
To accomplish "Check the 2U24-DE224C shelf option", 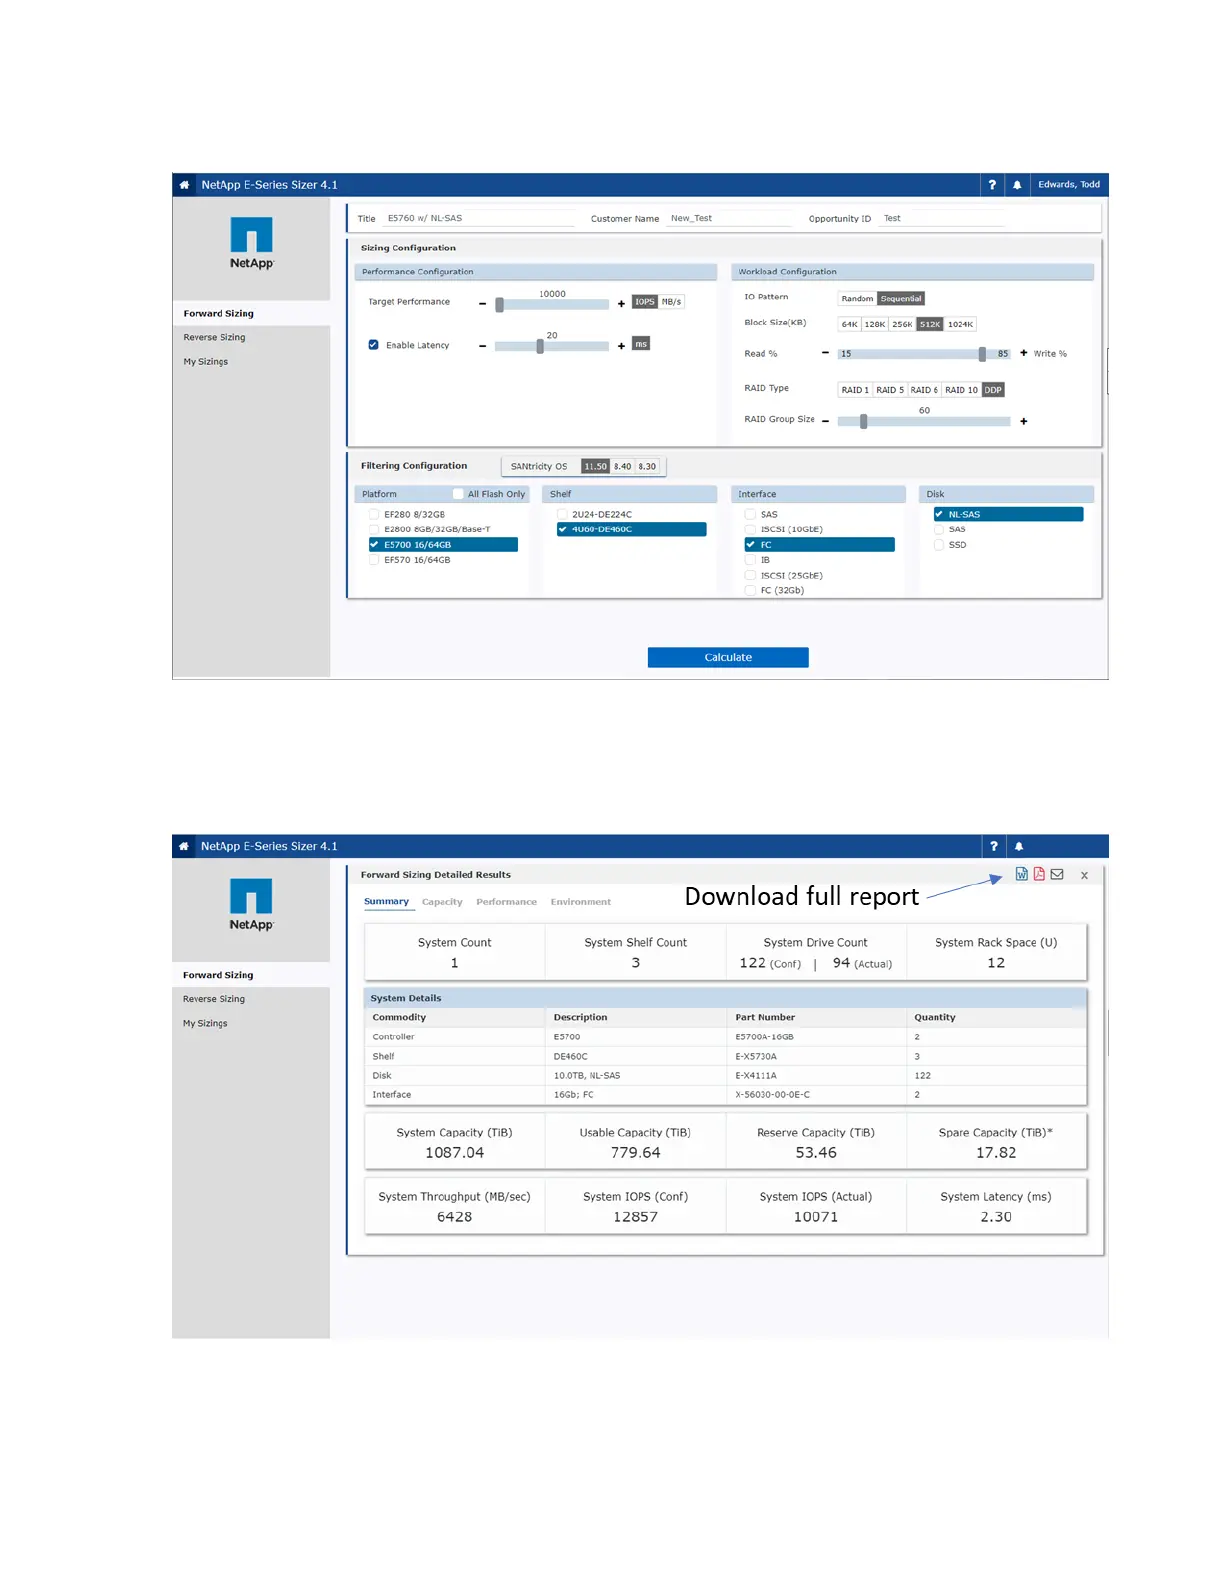I will coord(562,514).
